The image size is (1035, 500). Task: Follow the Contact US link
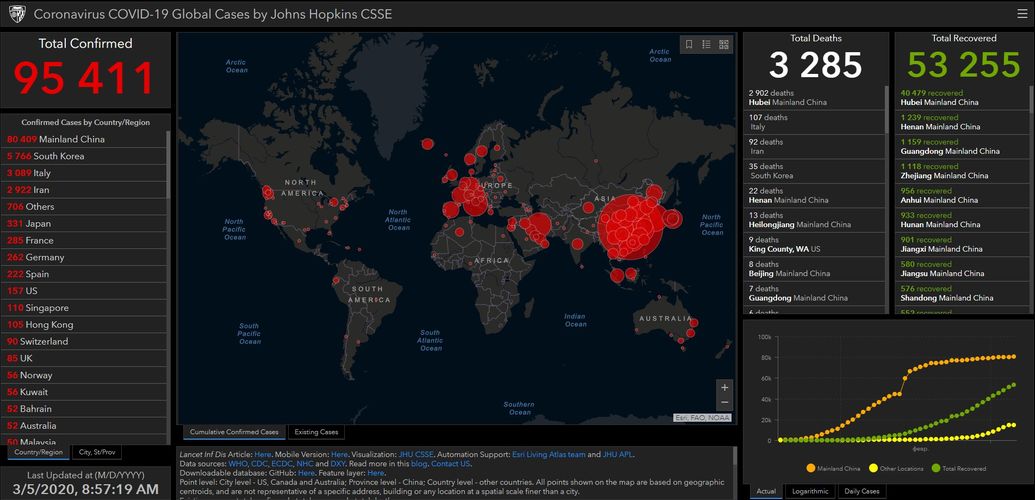[x=451, y=464]
